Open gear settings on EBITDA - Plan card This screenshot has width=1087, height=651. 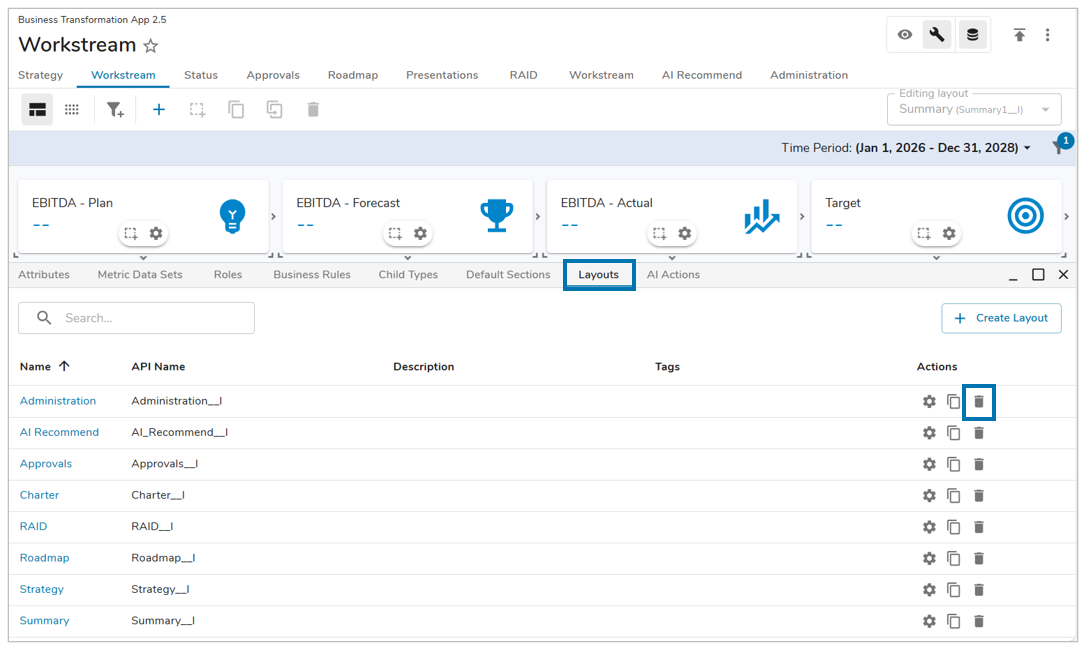point(156,233)
